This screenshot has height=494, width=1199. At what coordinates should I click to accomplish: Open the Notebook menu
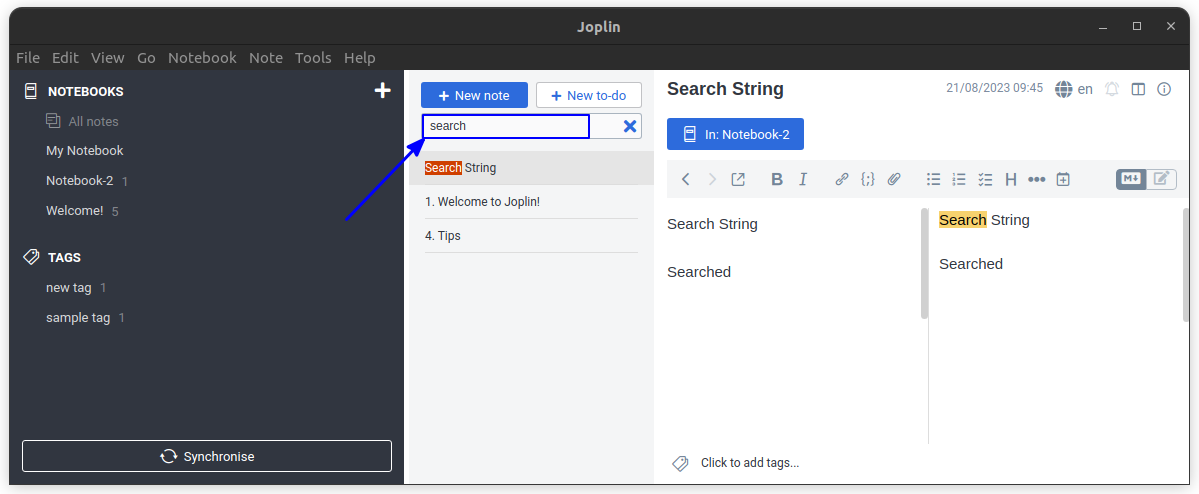202,57
